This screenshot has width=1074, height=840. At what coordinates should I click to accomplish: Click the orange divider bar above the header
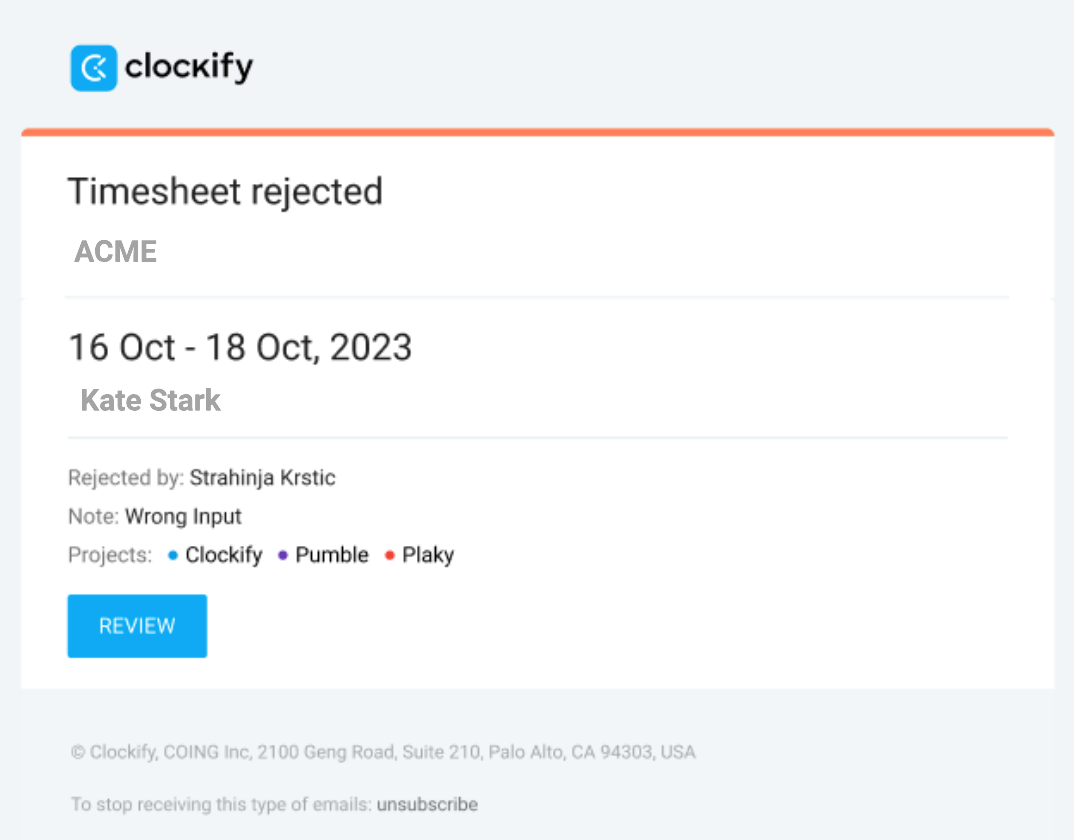point(537,129)
